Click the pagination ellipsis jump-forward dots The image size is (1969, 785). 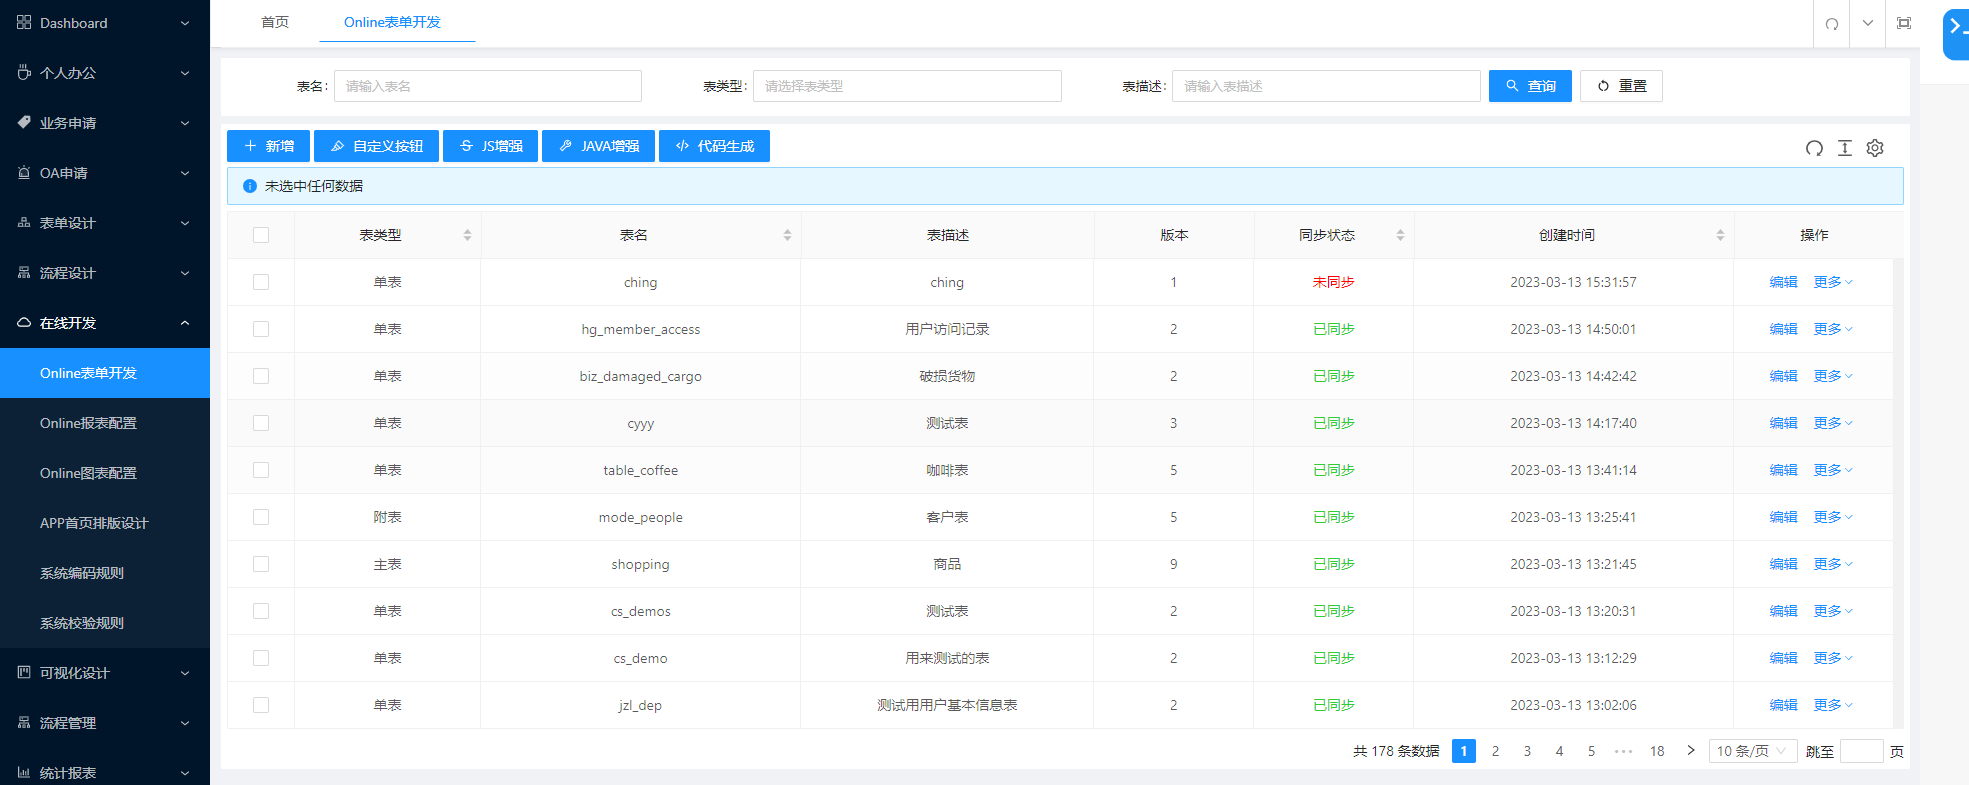[x=1623, y=751]
